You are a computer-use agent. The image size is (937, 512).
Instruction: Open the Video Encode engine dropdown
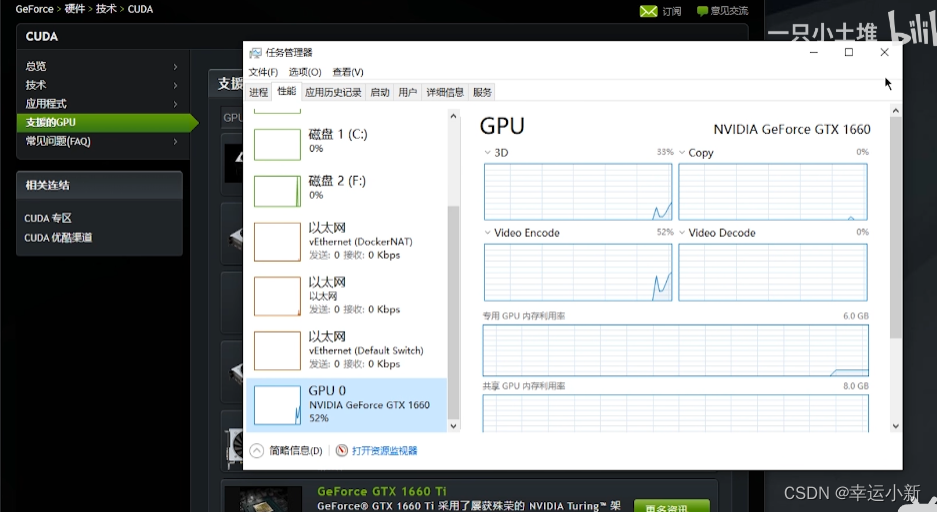pos(488,232)
